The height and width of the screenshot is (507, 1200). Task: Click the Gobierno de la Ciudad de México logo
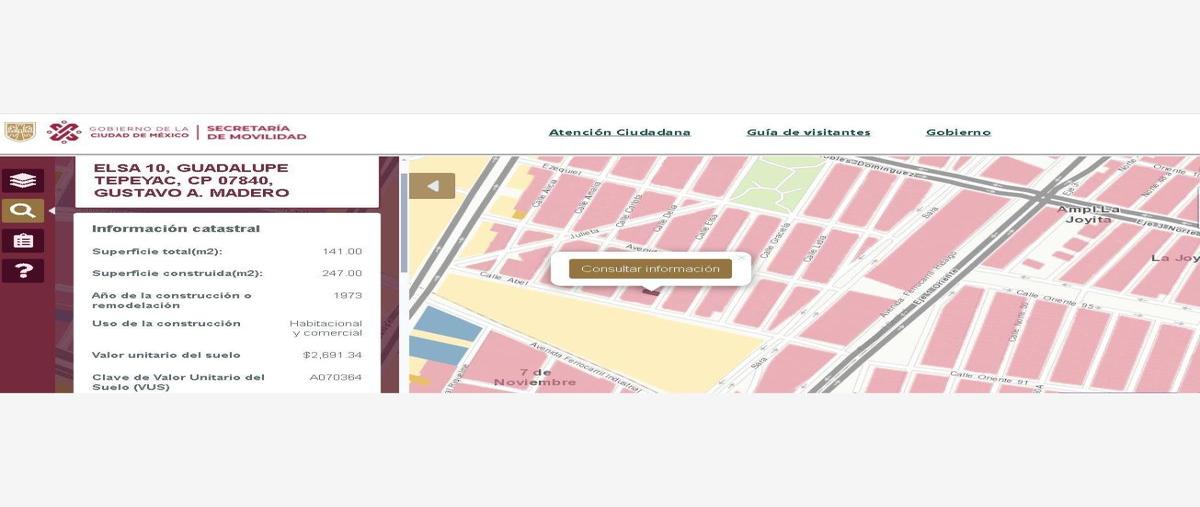pyautogui.click(x=118, y=132)
